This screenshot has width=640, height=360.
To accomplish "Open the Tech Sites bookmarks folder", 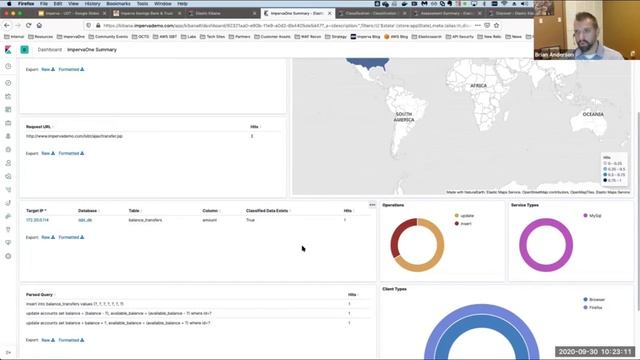I will [212, 37].
